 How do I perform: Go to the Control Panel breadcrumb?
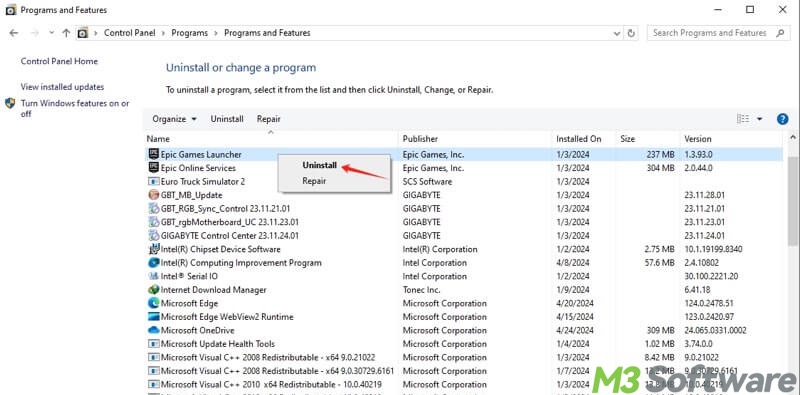point(130,33)
